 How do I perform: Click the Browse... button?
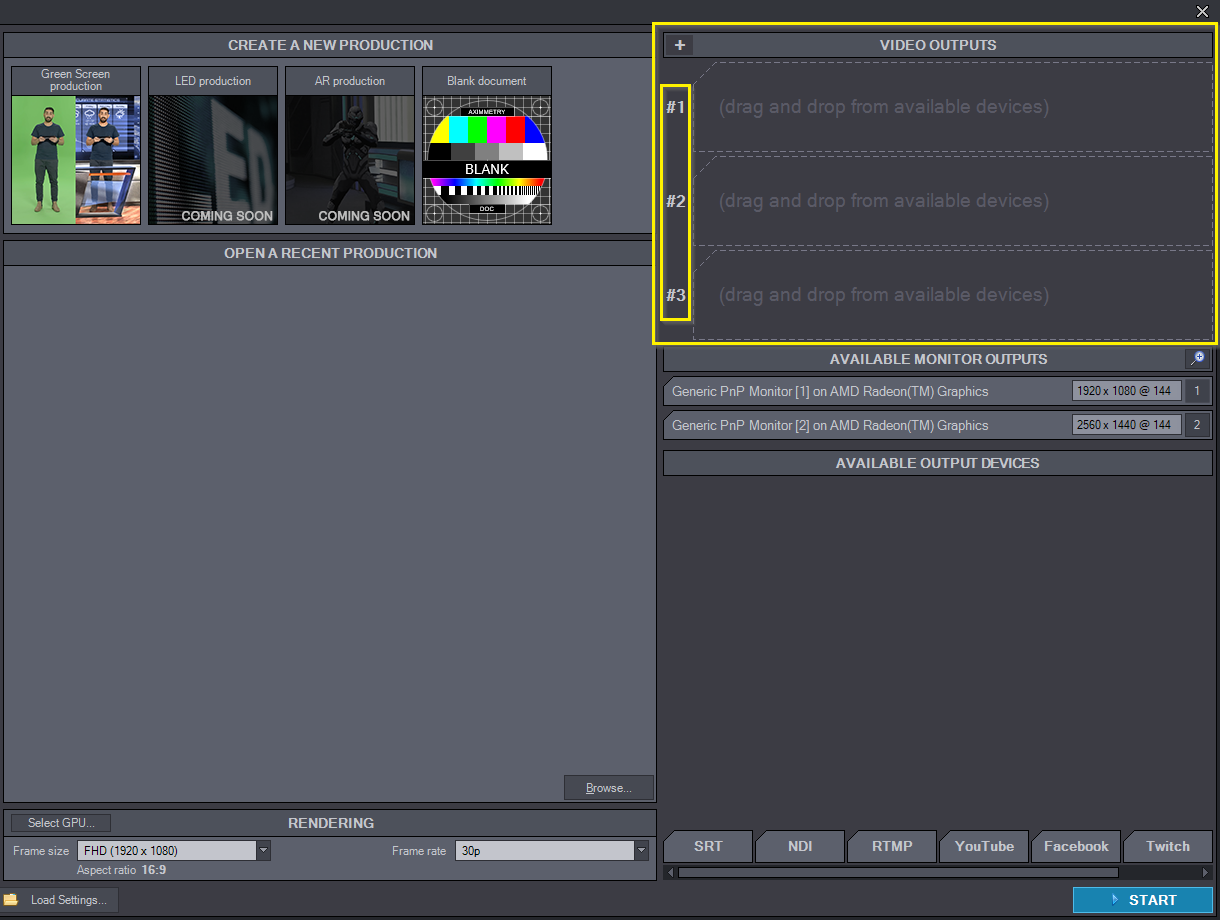pos(608,788)
